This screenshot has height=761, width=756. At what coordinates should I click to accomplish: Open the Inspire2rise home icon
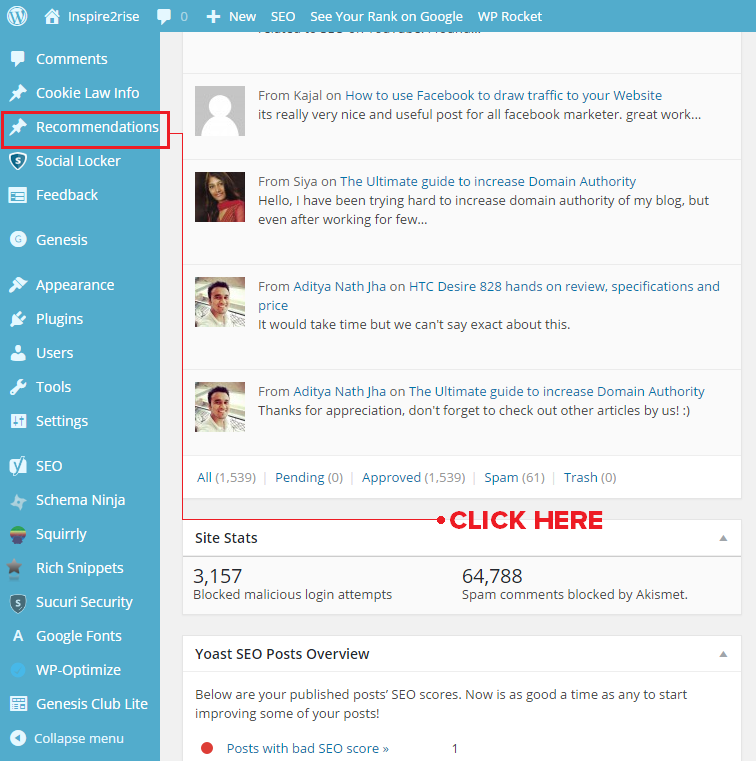(x=52, y=16)
